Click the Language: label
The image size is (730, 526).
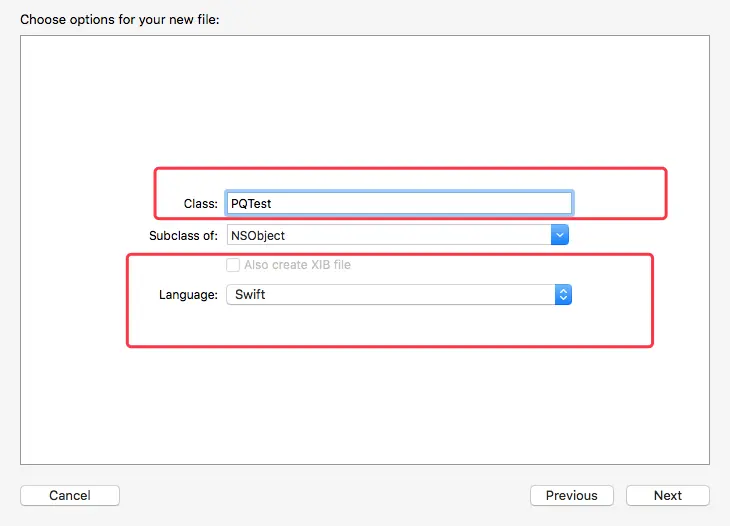click(x=188, y=295)
